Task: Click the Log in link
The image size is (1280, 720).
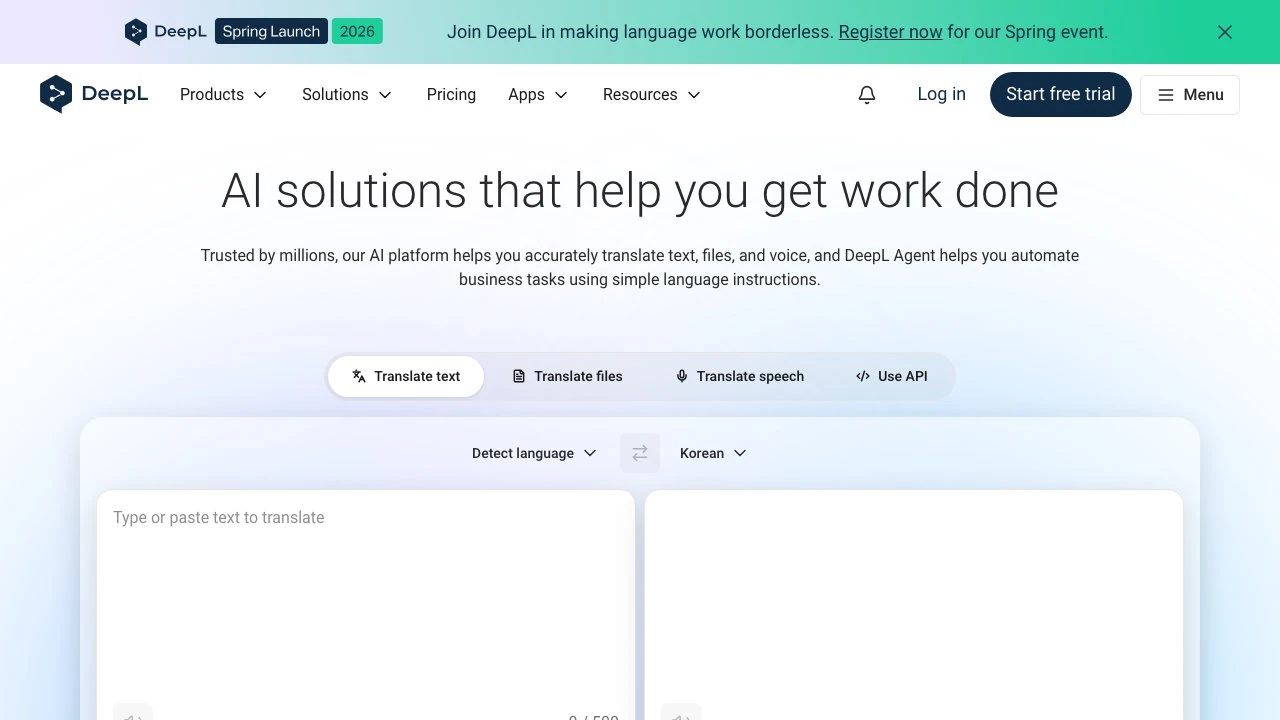Action: [942, 94]
